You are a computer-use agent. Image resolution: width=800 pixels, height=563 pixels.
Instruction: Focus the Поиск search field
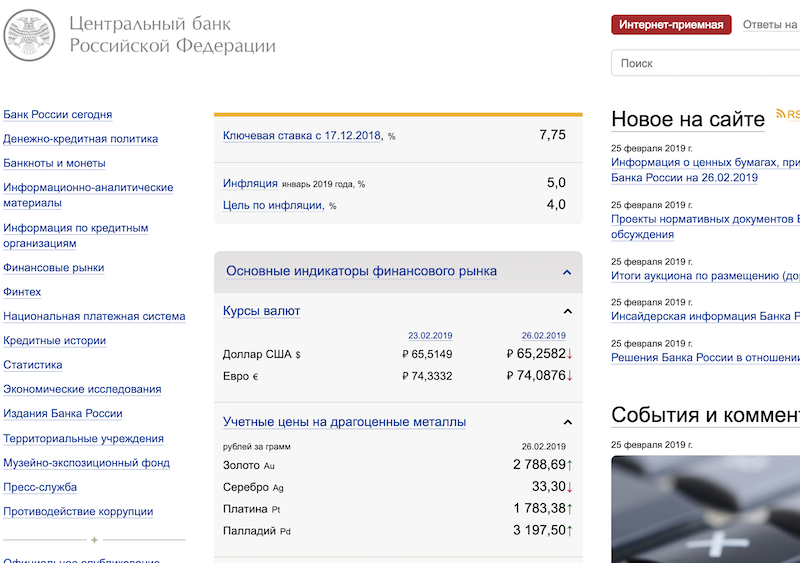706,63
